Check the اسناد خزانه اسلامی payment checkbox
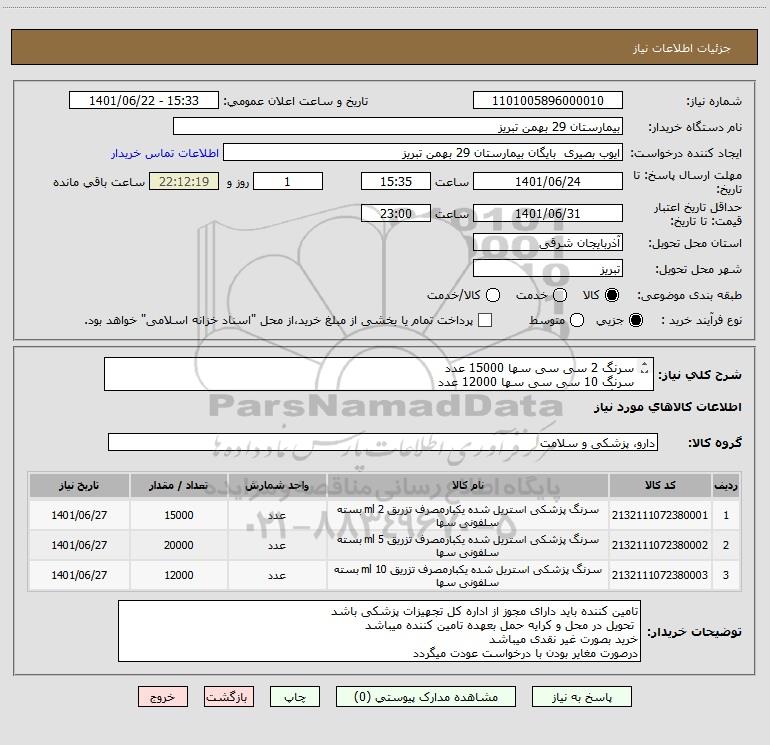 (x=485, y=320)
